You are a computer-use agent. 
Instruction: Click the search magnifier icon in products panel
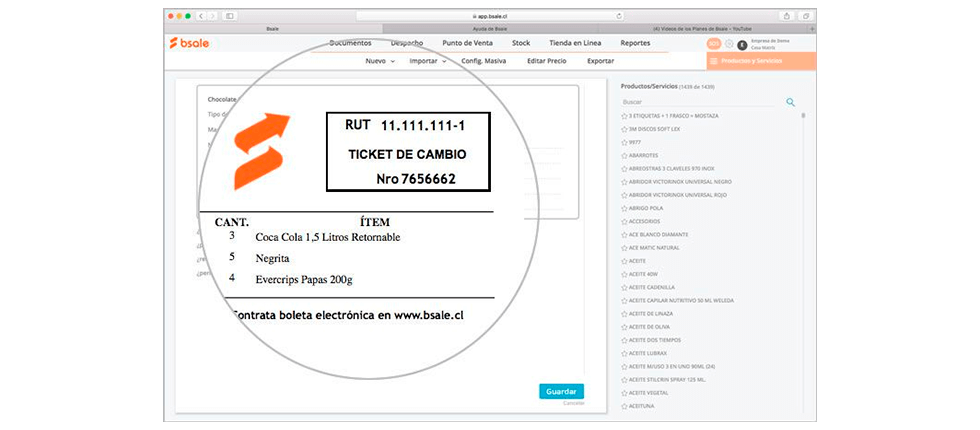[x=790, y=102]
